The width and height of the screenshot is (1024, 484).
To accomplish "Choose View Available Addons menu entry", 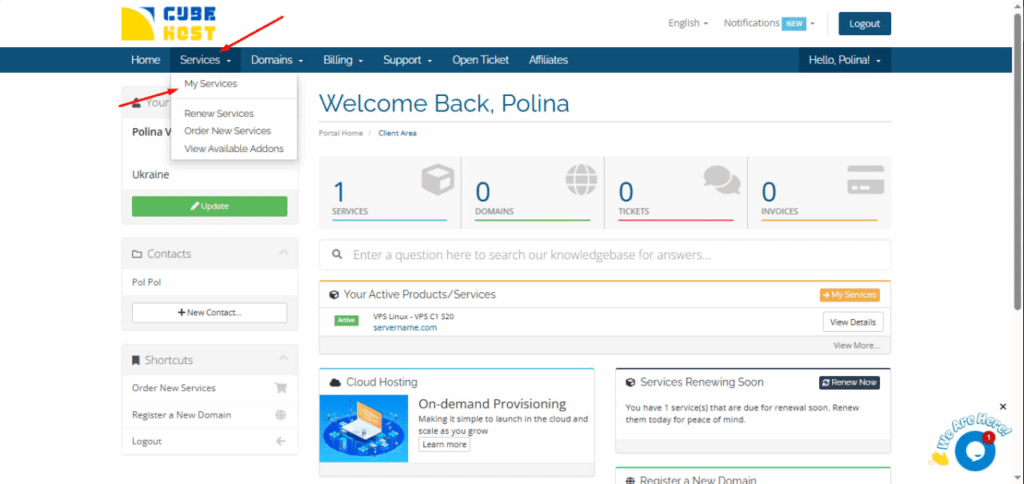I will coord(234,148).
